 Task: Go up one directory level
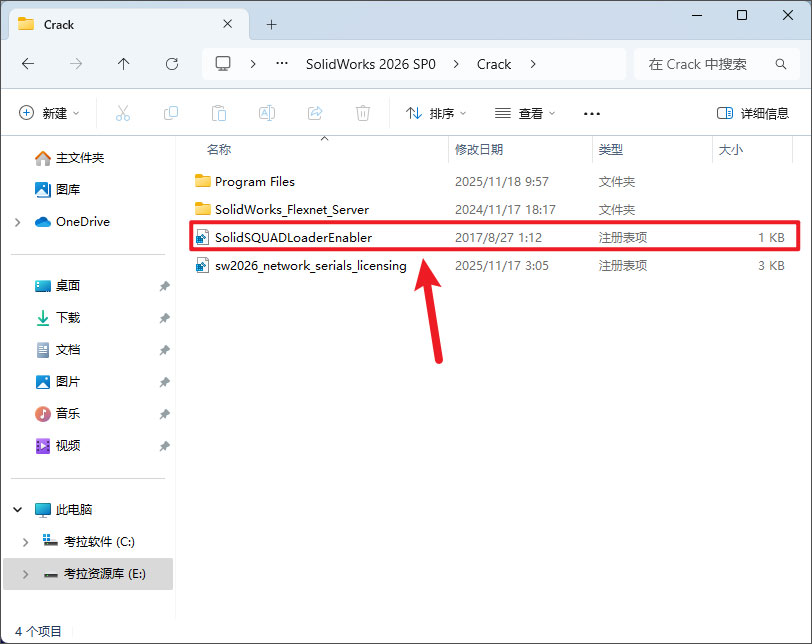pyautogui.click(x=124, y=64)
